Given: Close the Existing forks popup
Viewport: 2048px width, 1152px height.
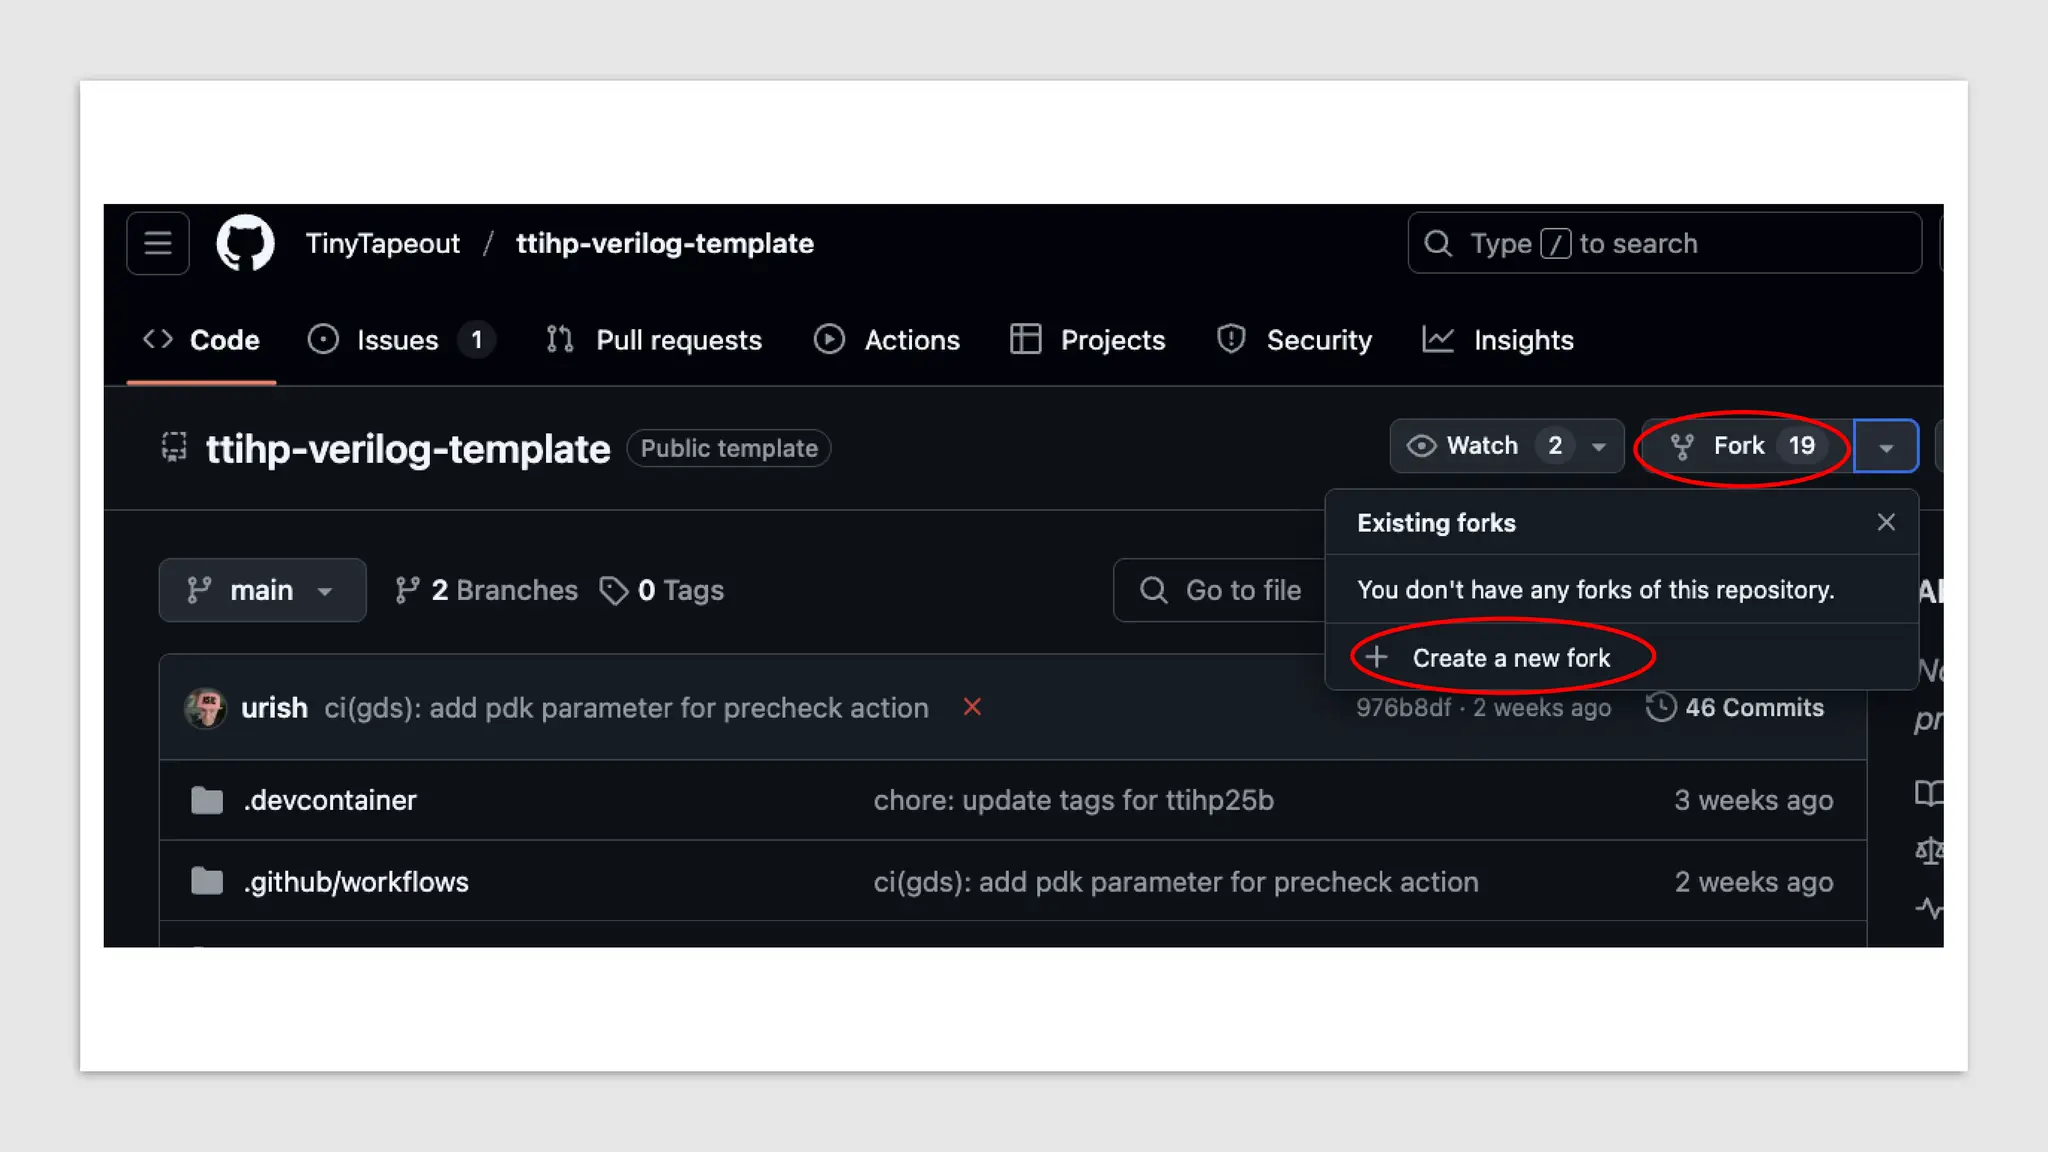Looking at the screenshot, I should pos(1886,522).
